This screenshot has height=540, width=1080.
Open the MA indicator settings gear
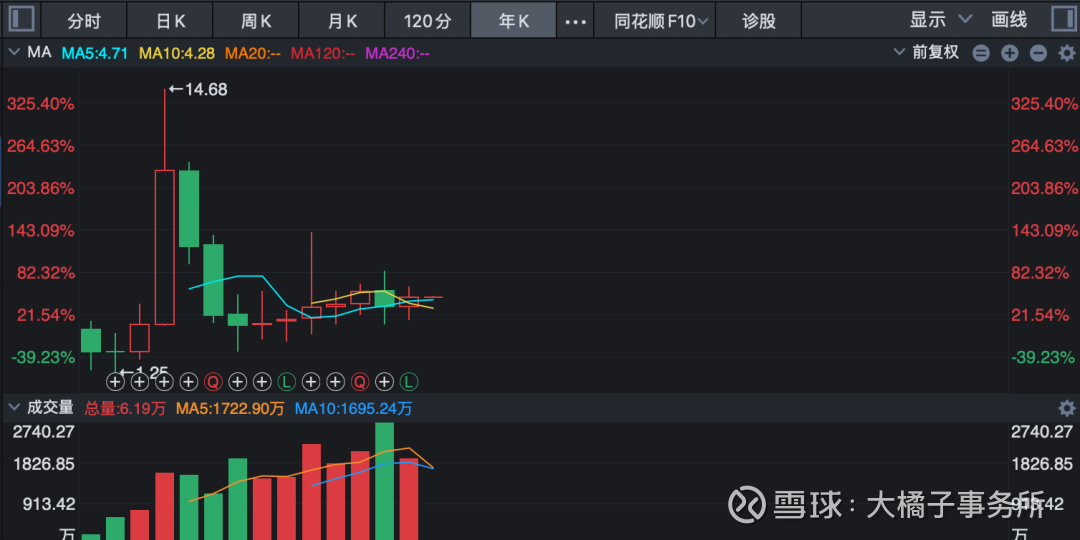(1066, 53)
